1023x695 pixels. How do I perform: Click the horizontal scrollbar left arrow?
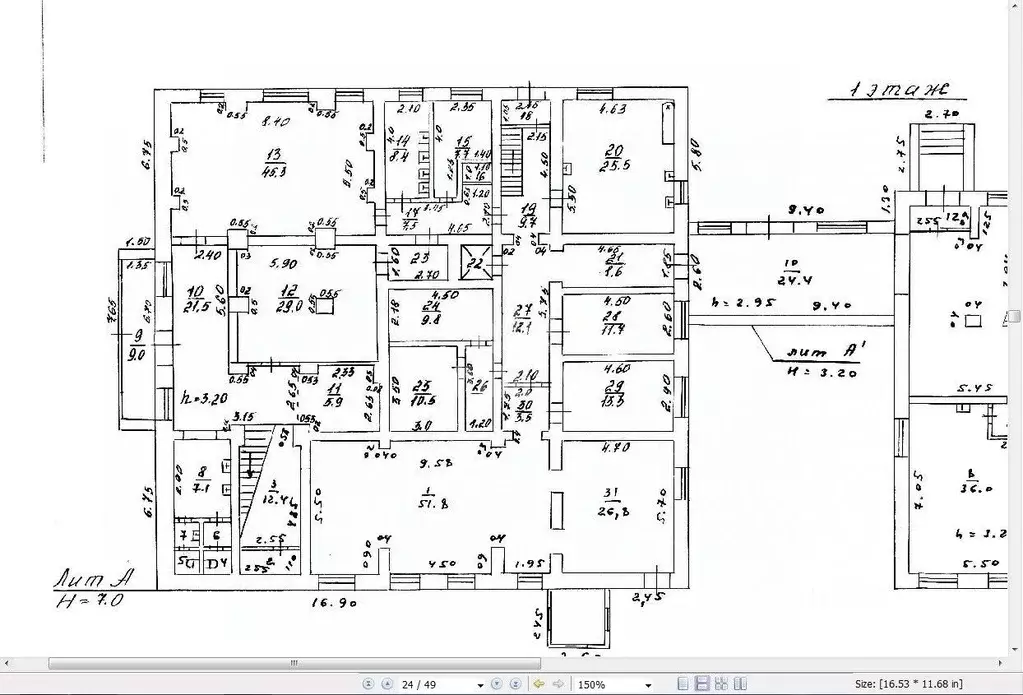tap(6, 664)
